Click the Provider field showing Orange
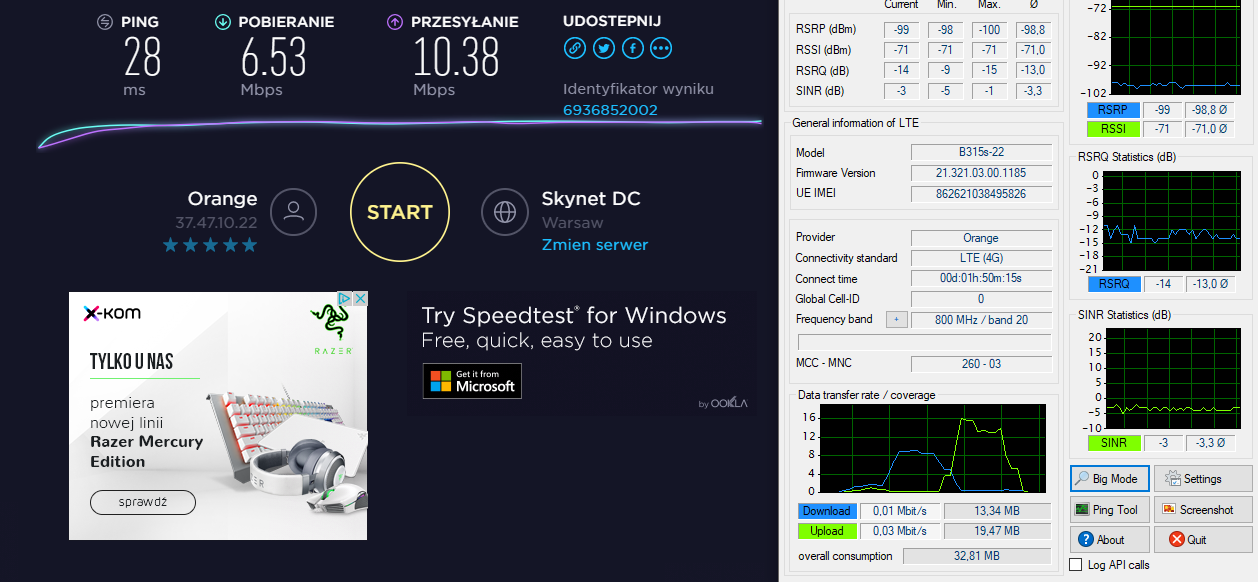The width and height of the screenshot is (1258, 582). pyautogui.click(x=981, y=238)
